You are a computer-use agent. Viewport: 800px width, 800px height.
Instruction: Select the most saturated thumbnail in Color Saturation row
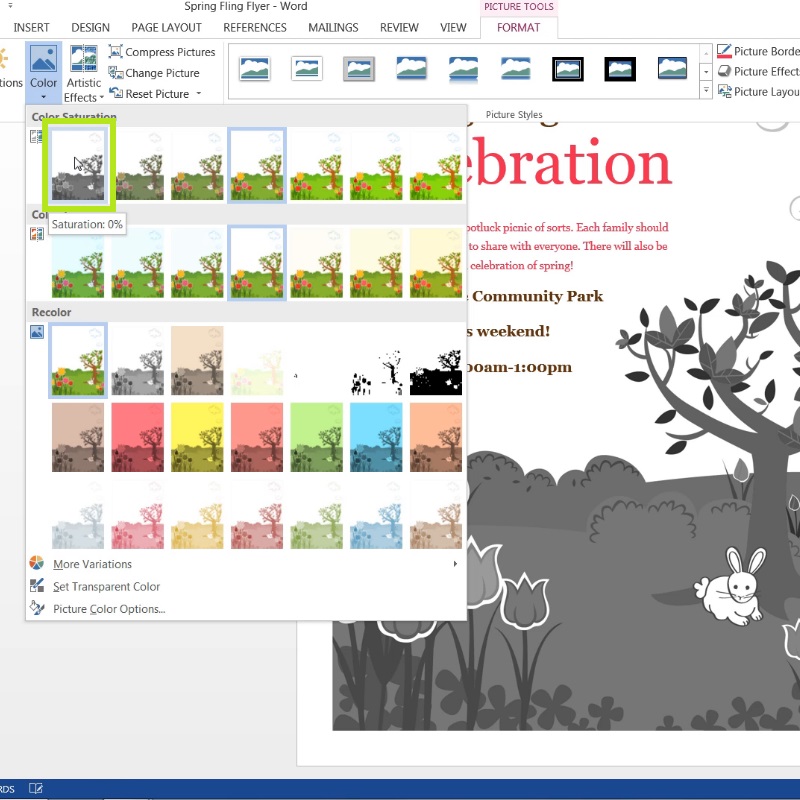click(x=436, y=165)
